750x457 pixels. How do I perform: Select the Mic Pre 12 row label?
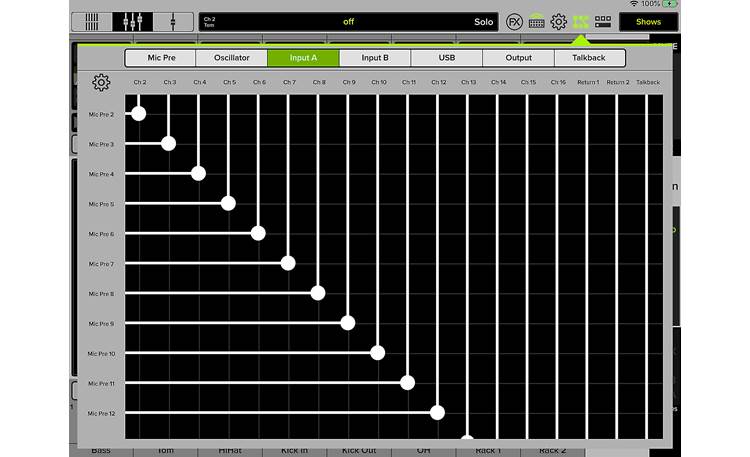pos(101,413)
